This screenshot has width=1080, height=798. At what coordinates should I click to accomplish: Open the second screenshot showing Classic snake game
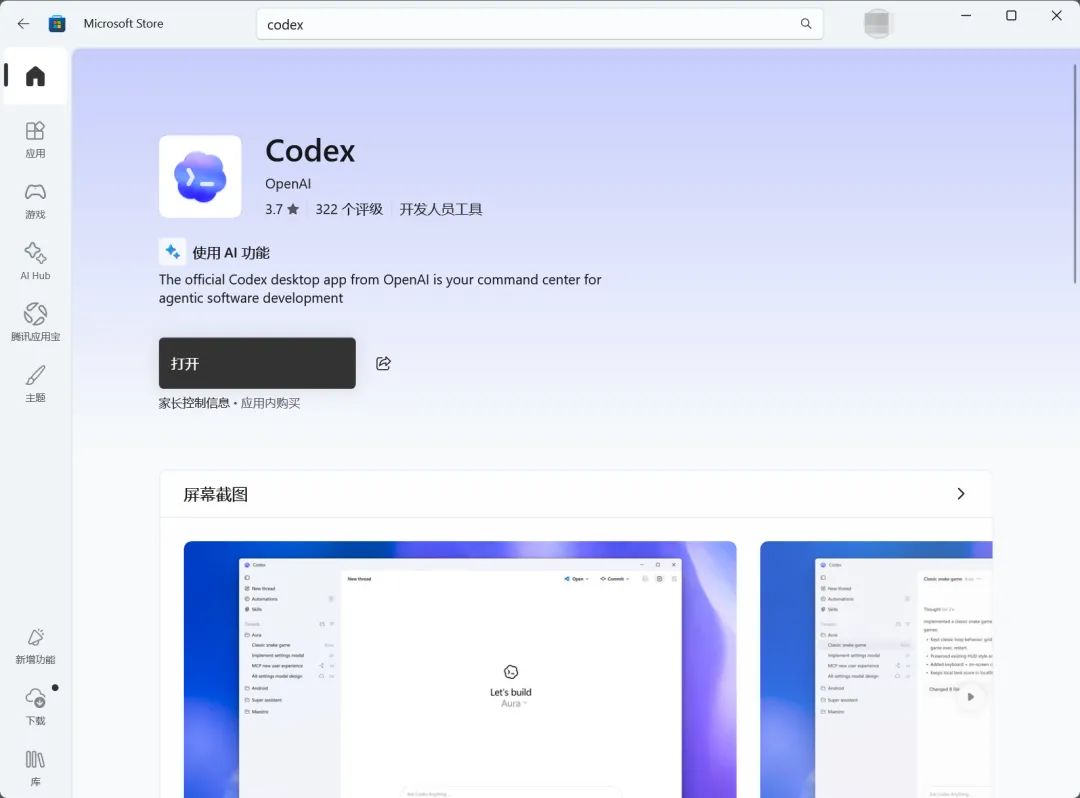pyautogui.click(x=876, y=669)
